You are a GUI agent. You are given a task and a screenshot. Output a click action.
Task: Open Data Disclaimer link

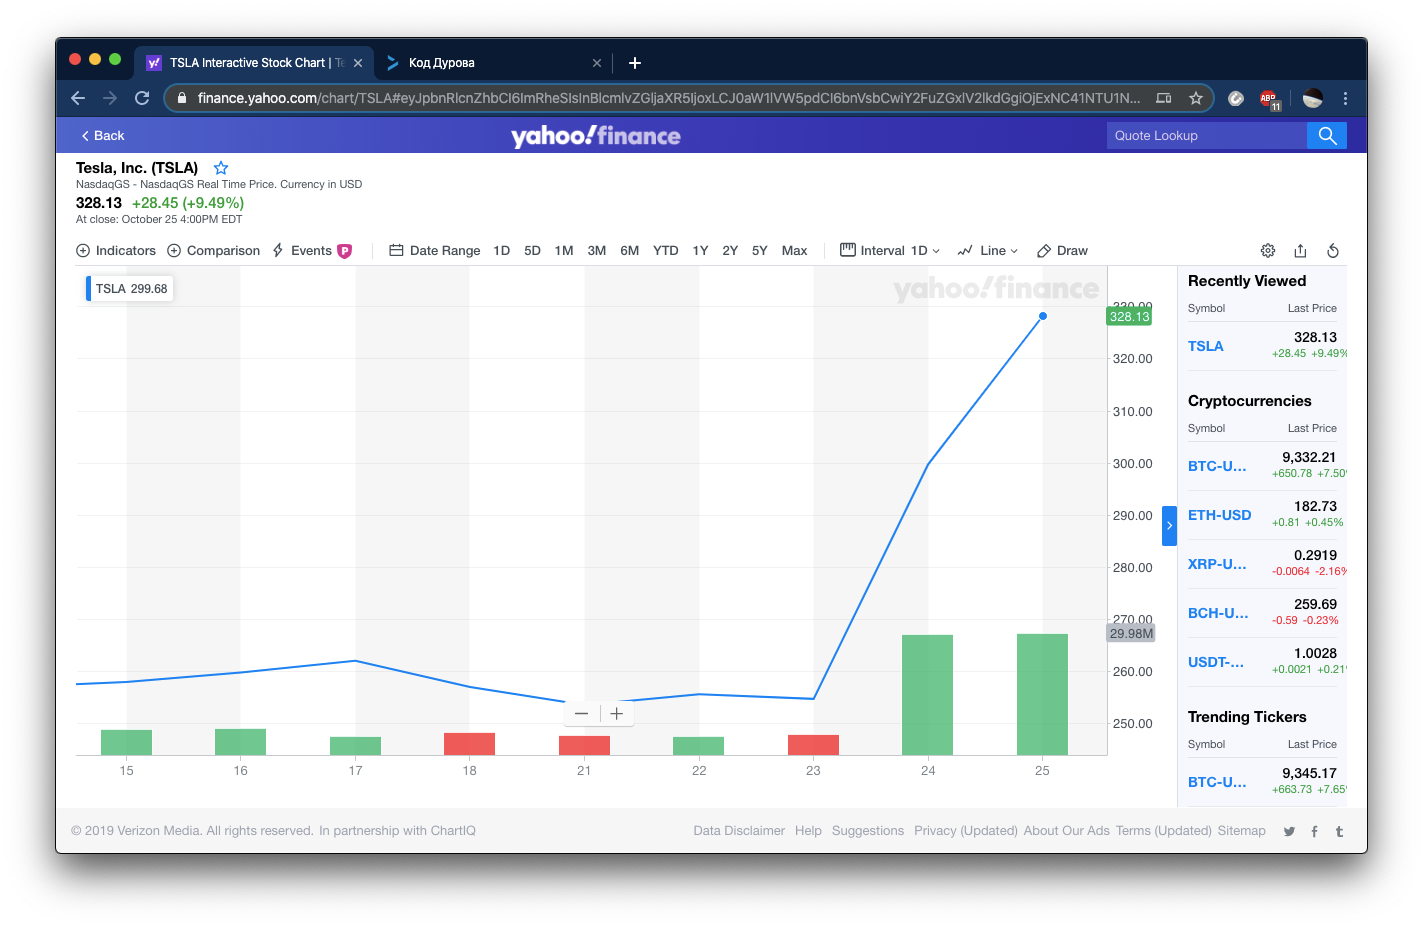[739, 831]
